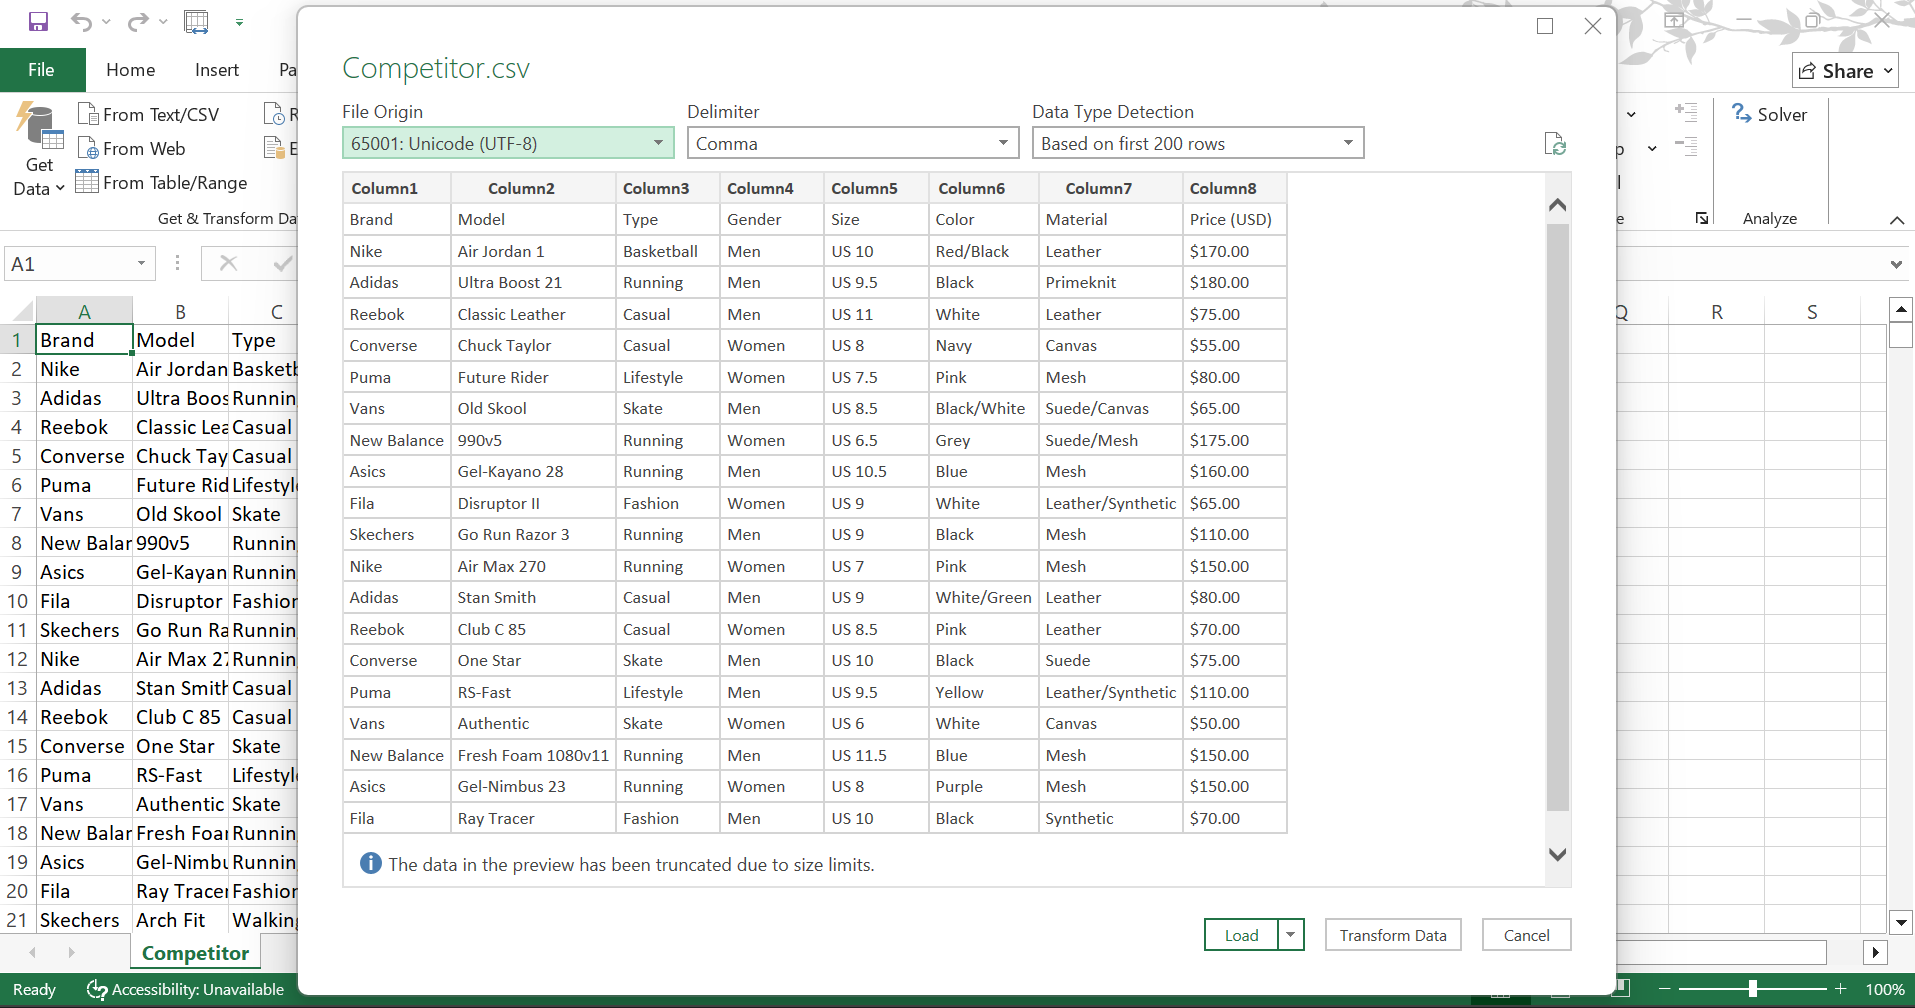Screen dimensions: 1915x1008
Task: Click the From Text/CSV icon
Action: 88,114
